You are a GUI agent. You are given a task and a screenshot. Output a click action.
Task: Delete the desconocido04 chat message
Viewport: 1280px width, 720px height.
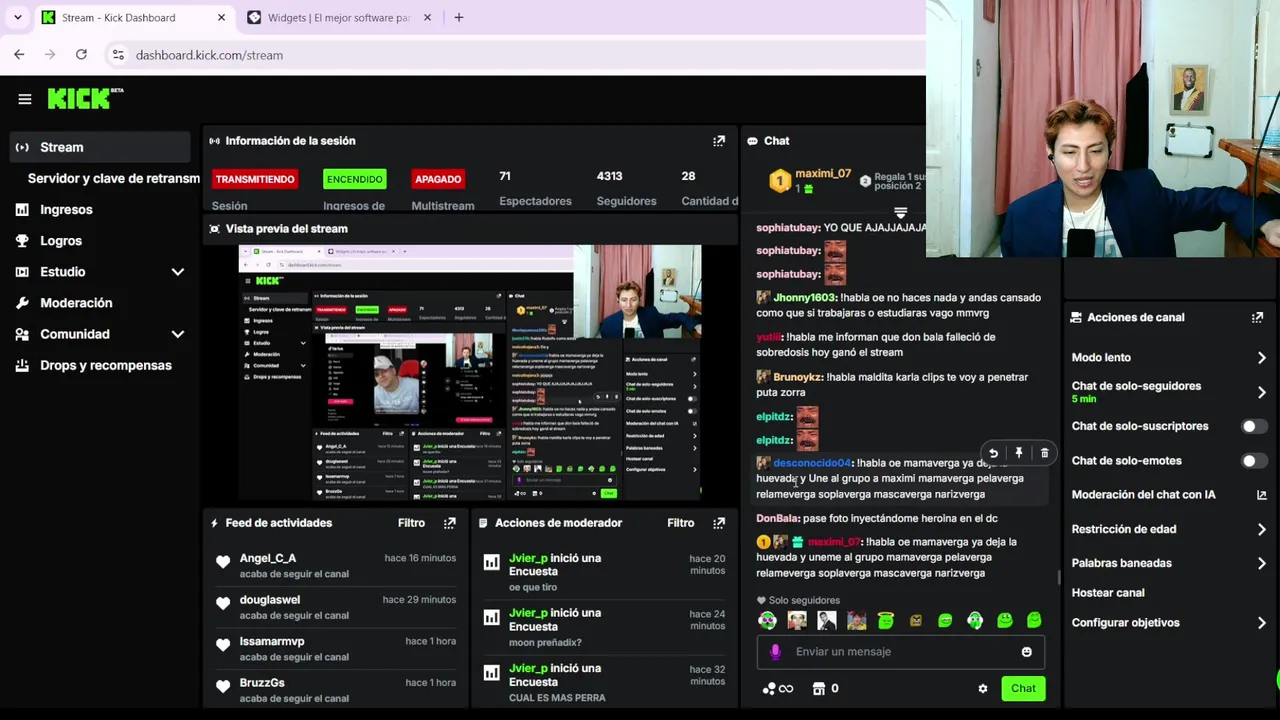click(x=1045, y=454)
